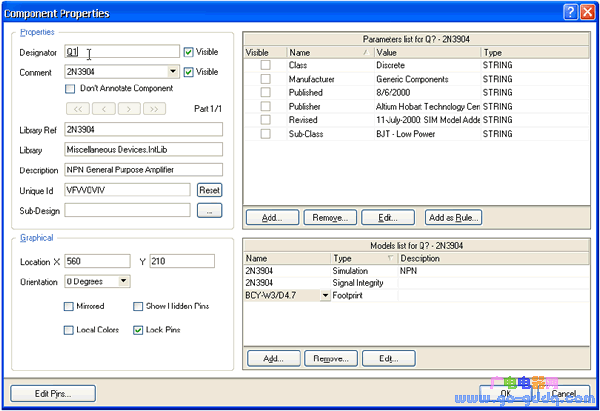
Task: Toggle the Designator Visible checkbox
Action: tap(189, 51)
